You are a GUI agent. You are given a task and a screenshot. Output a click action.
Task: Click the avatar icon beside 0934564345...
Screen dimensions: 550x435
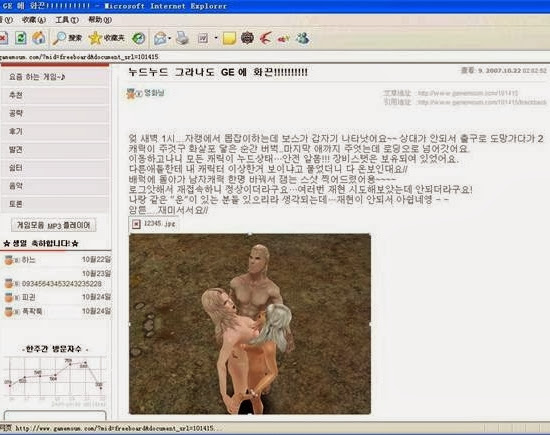(9, 283)
